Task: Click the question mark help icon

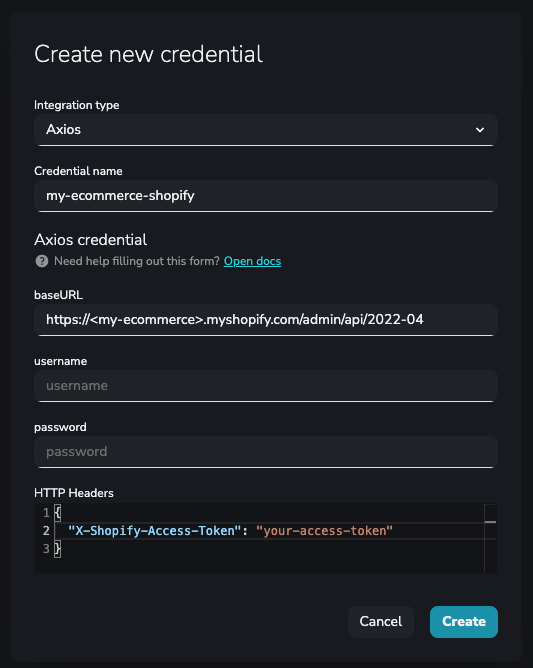Action: pos(42,261)
